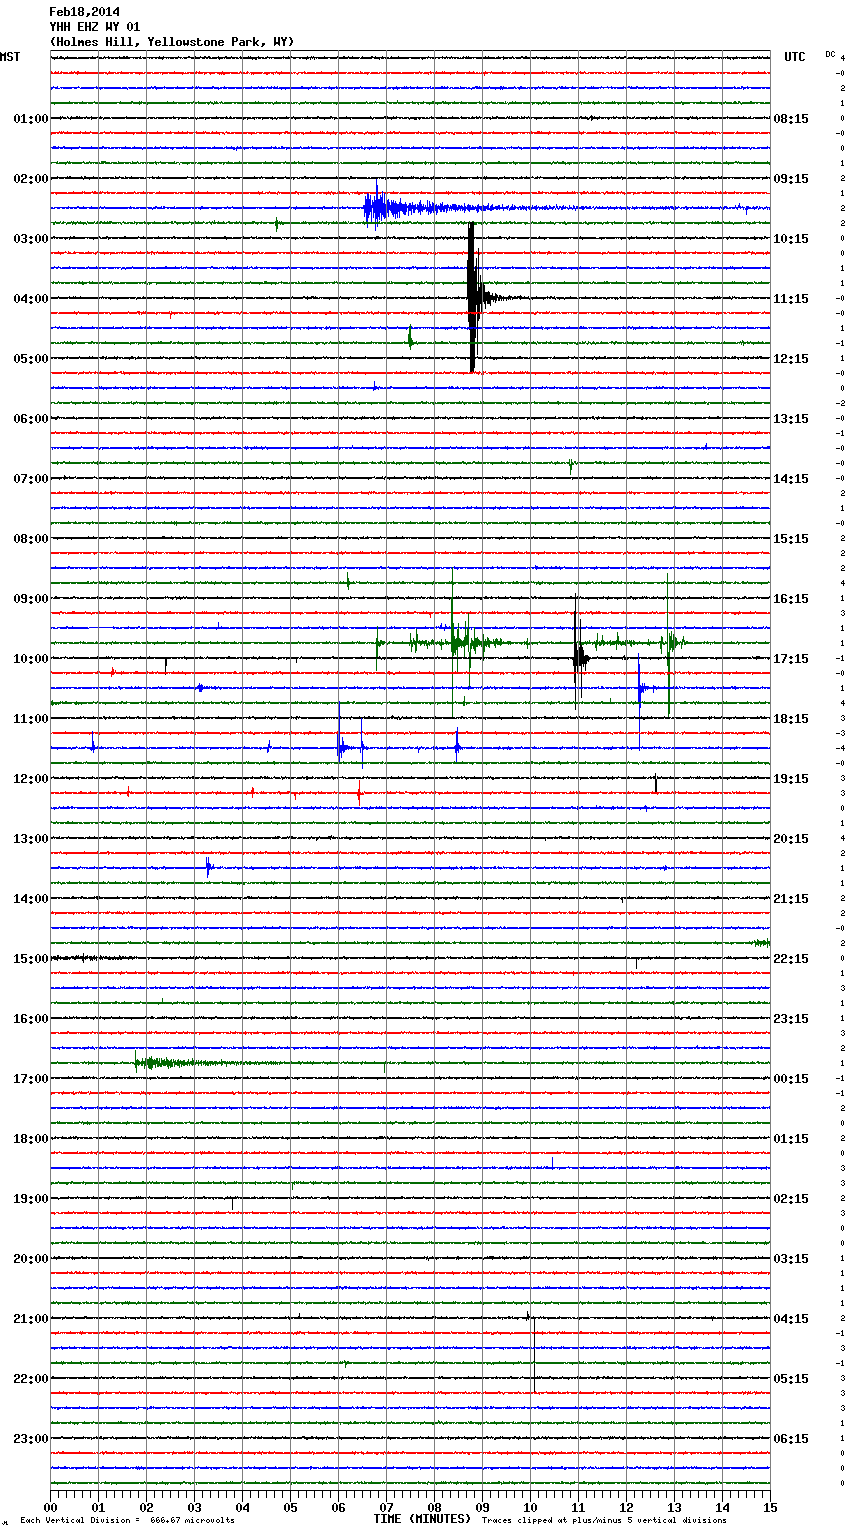850x1534 pixels.
Task: Select the 18:00 MST time label
Action: click(30, 1139)
